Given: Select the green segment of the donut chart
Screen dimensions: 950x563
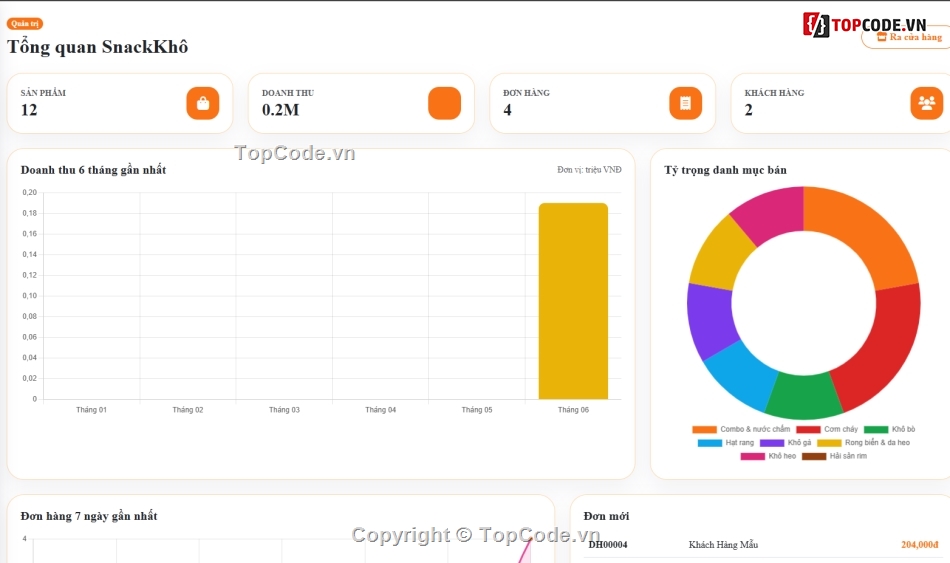Looking at the screenshot, I should pyautogui.click(x=803, y=396).
